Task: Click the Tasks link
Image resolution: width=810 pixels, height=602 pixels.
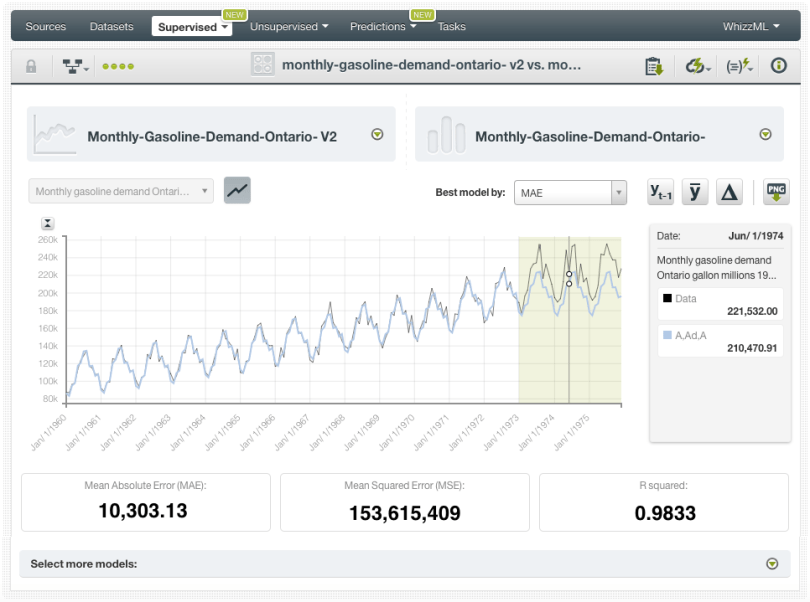Action: 451,27
